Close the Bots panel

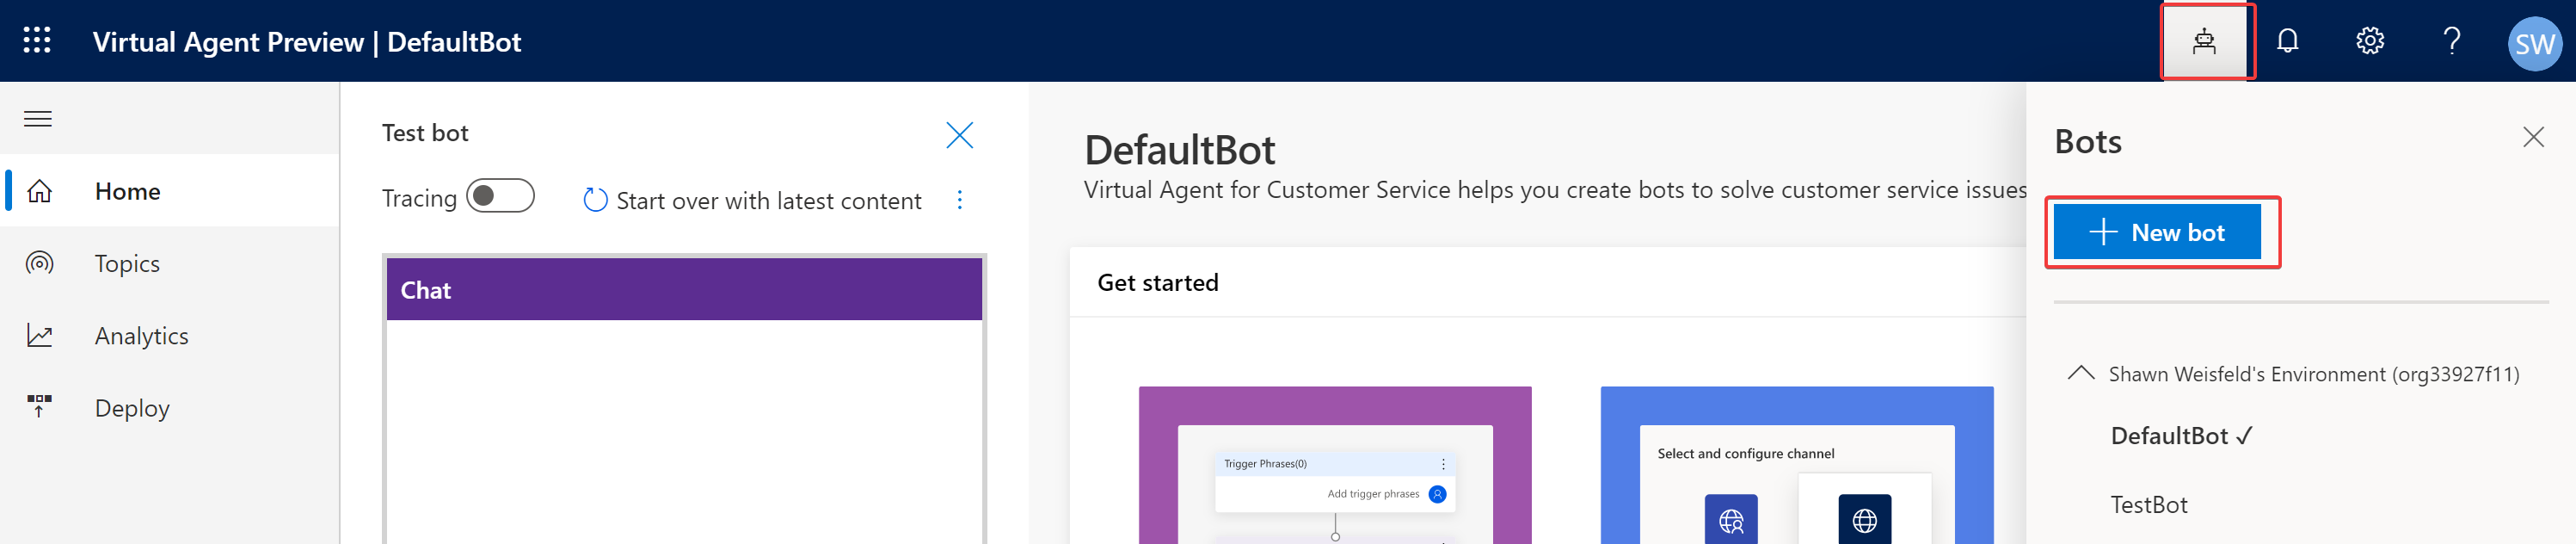pyautogui.click(x=2533, y=137)
